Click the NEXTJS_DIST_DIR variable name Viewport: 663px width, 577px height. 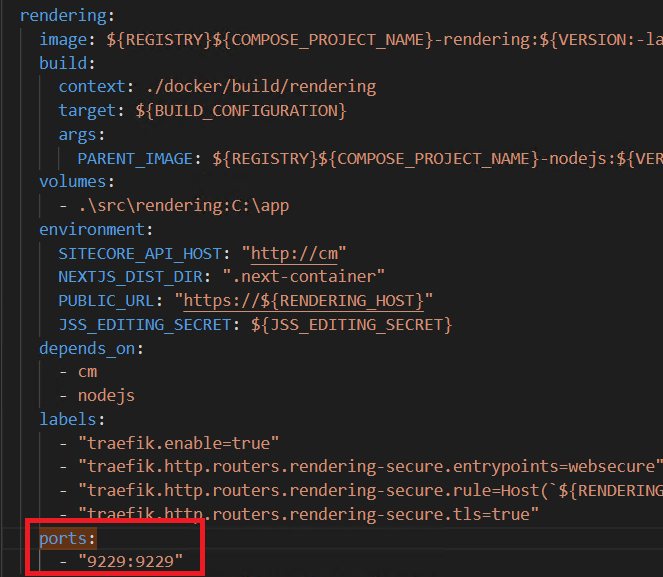[x=131, y=277]
